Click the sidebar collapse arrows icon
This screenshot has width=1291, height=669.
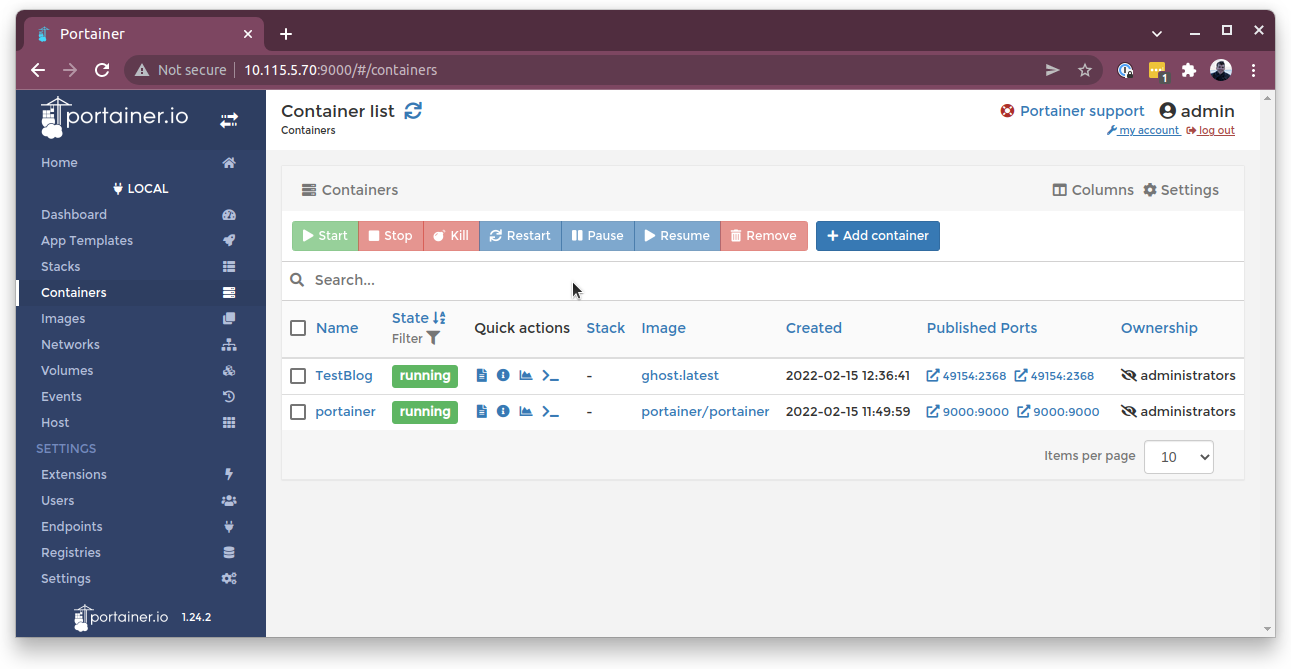coord(229,120)
